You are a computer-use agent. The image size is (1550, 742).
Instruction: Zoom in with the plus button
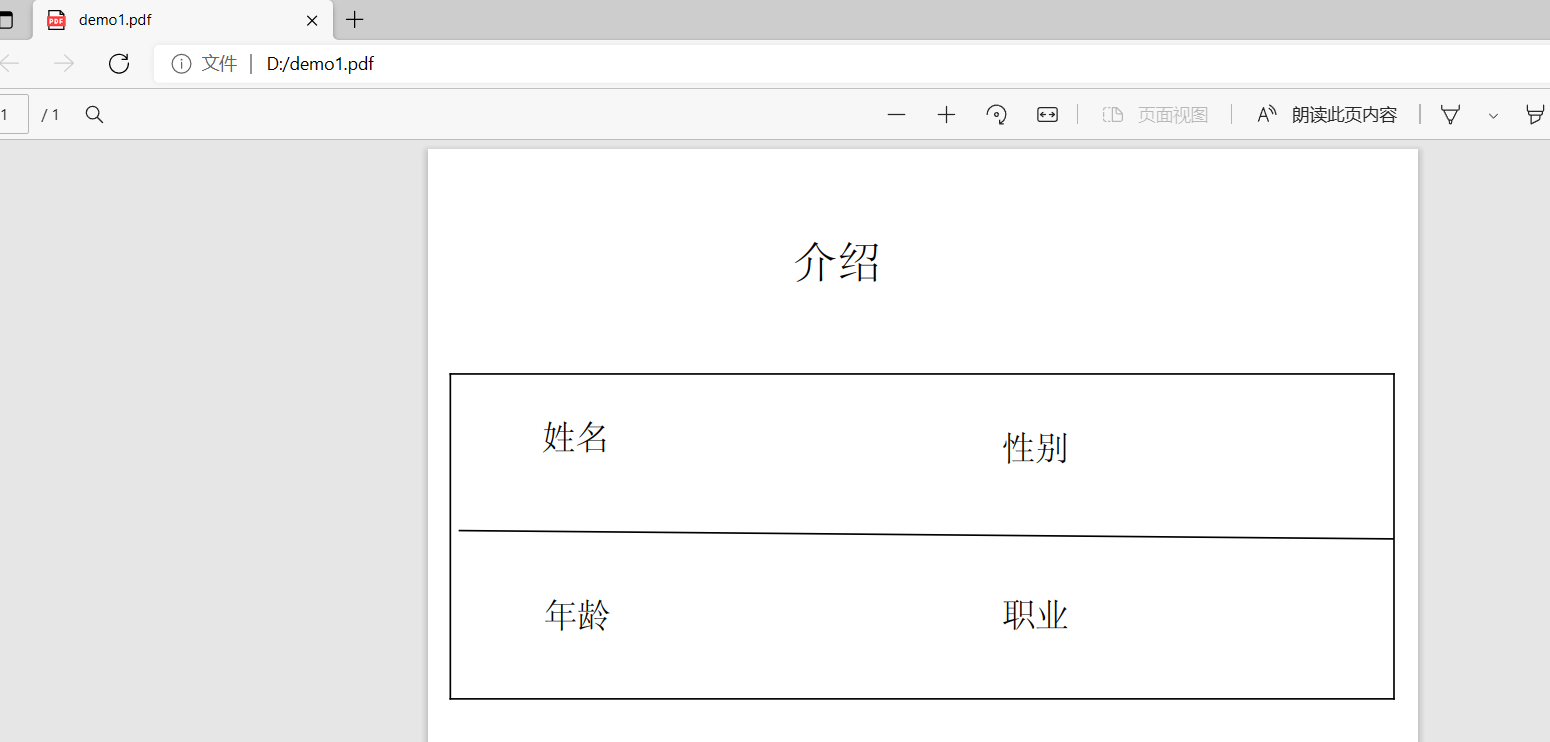click(x=946, y=115)
